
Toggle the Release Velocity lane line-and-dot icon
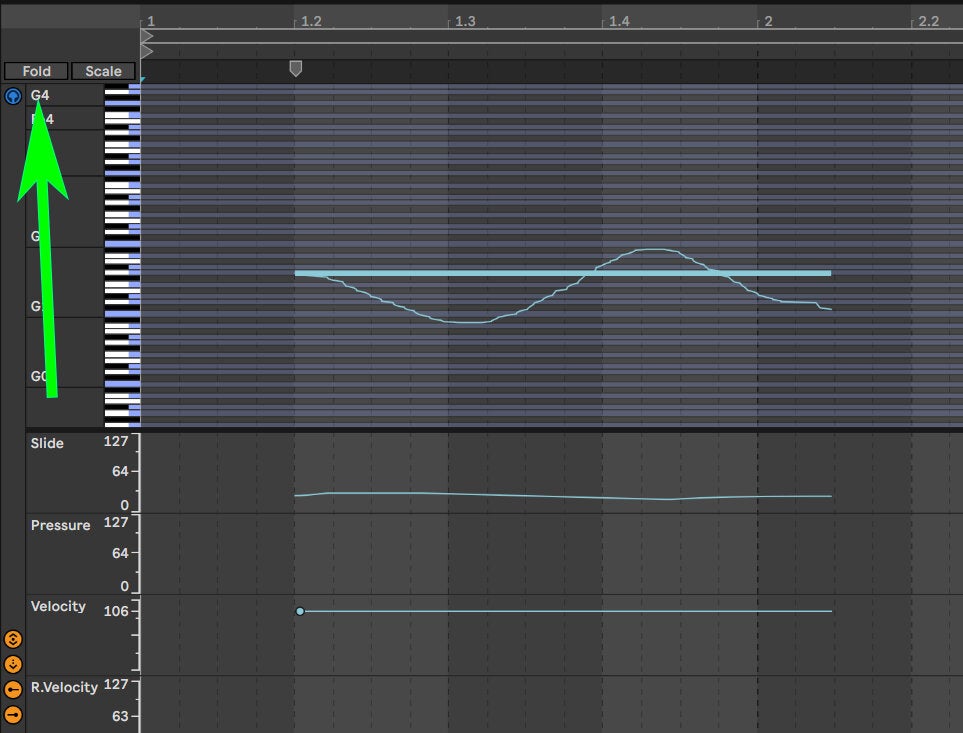pyautogui.click(x=13, y=715)
